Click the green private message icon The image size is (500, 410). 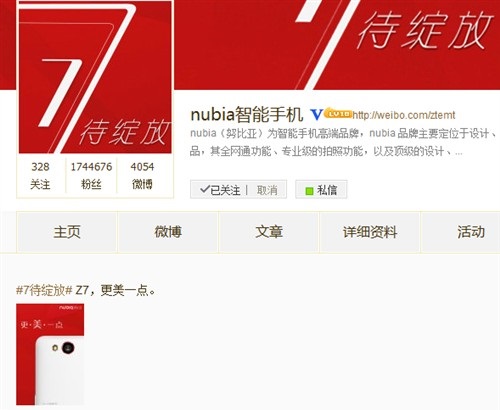tap(309, 191)
